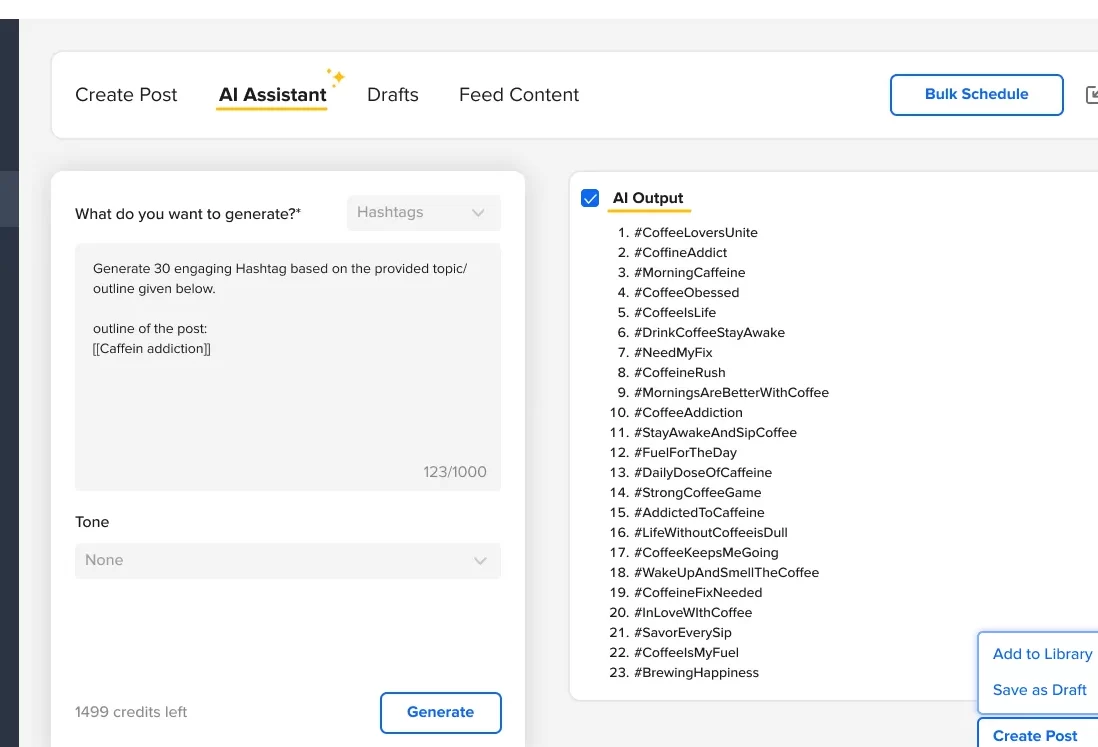
Task: Go to the Feed Content tab
Action: point(519,95)
